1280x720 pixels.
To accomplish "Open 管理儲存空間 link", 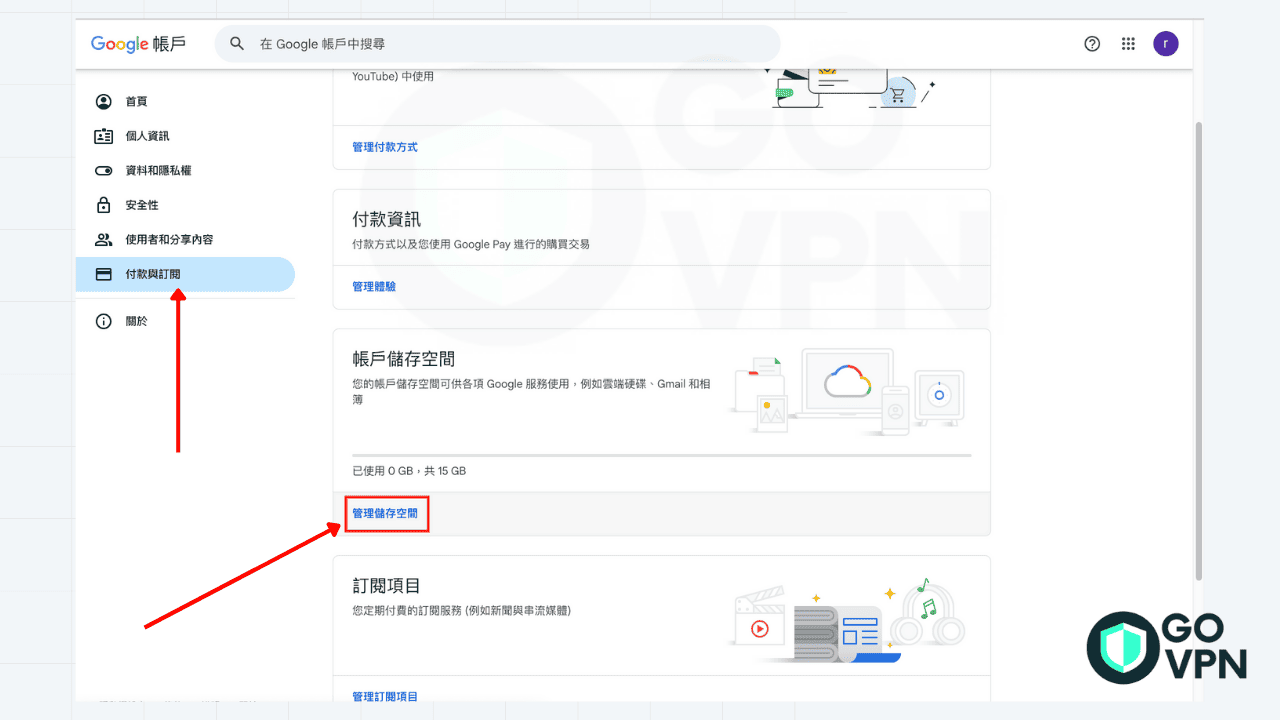I will (x=386, y=513).
